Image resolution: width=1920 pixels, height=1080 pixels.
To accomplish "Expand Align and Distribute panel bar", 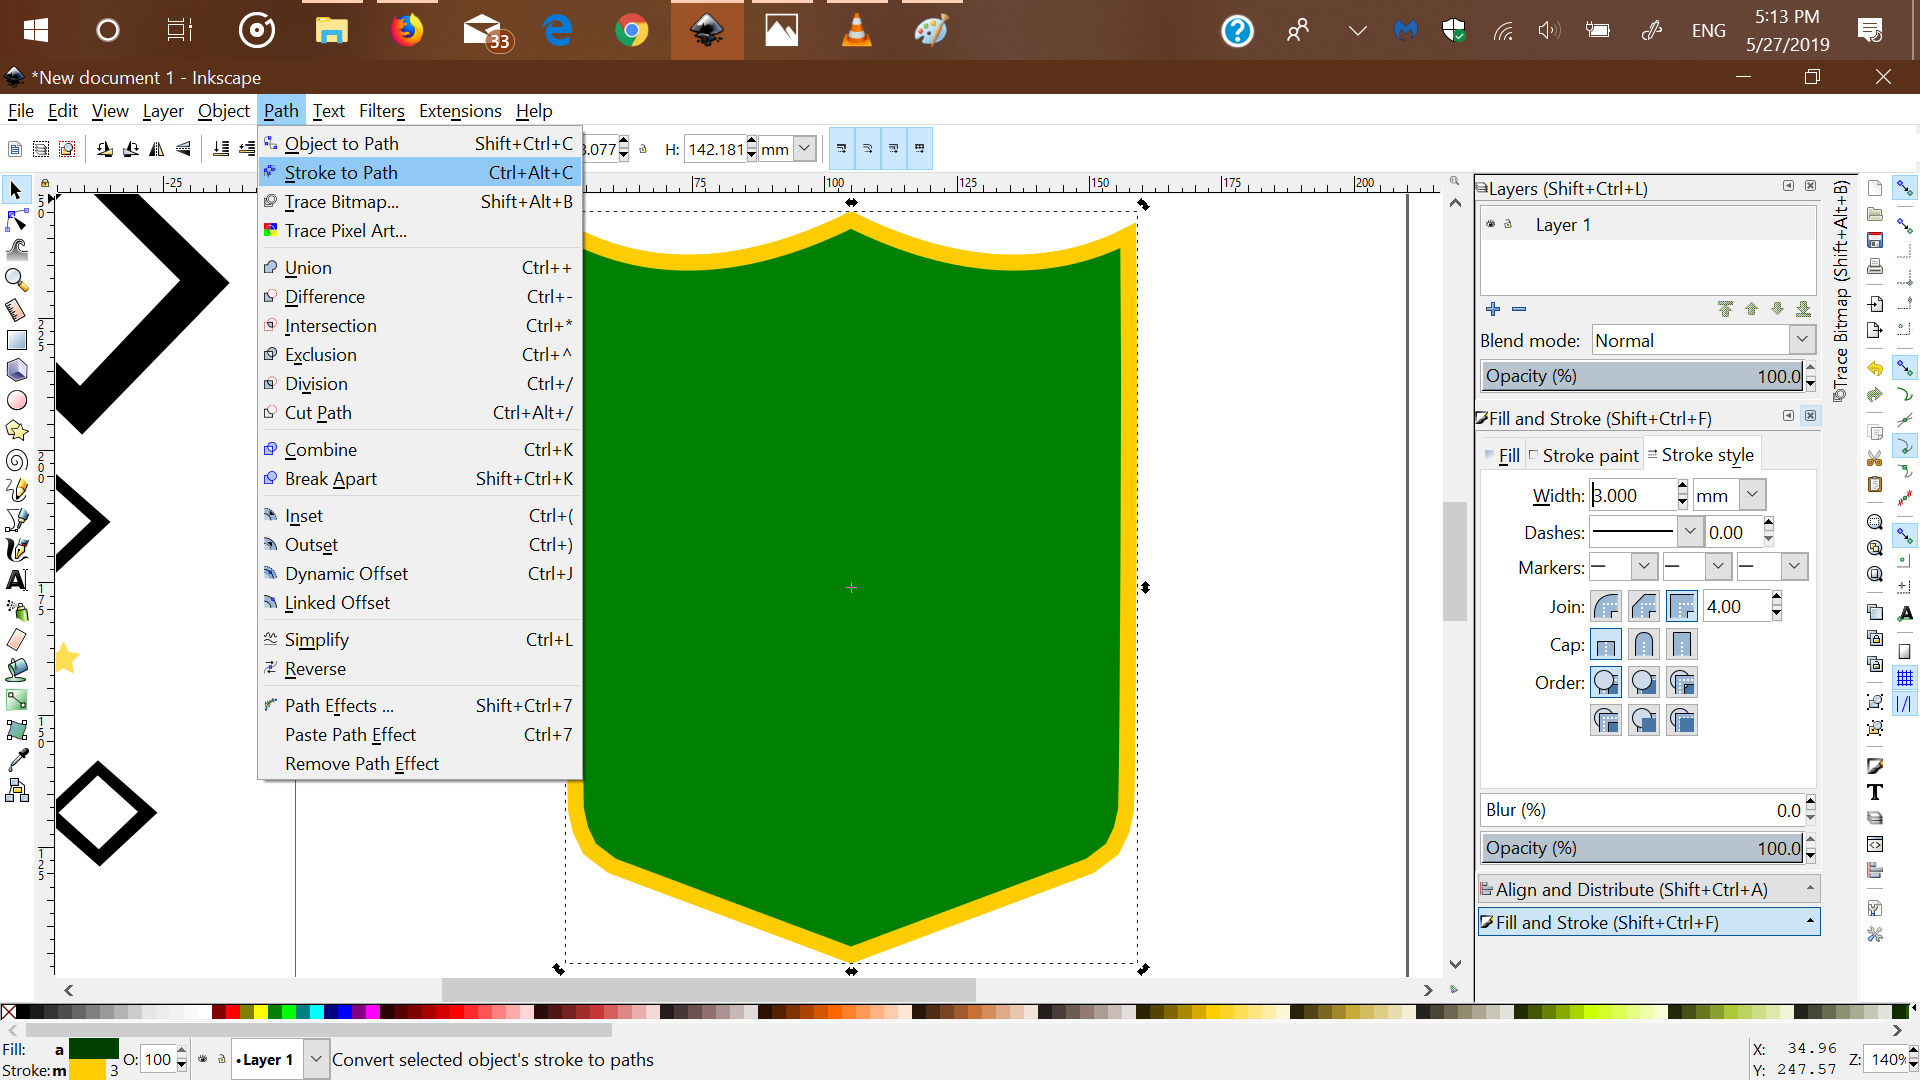I will pos(1648,889).
